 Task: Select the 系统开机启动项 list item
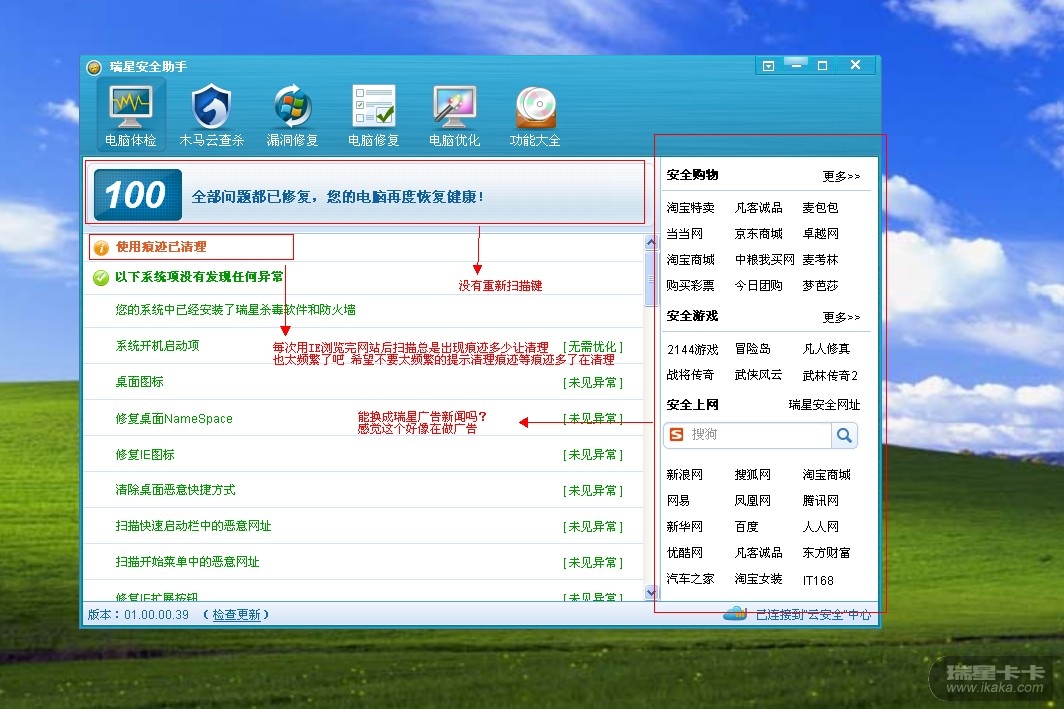coord(157,345)
